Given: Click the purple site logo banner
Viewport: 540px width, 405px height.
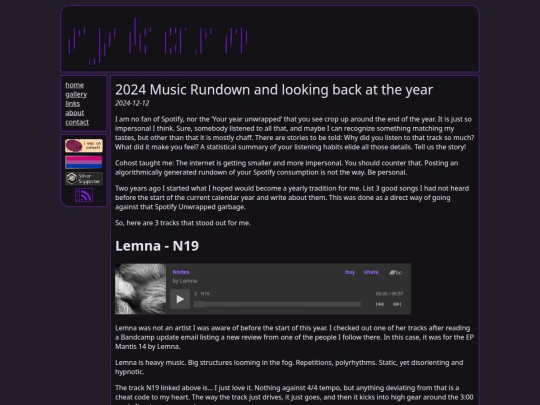Looking at the screenshot, I should pos(158,41).
